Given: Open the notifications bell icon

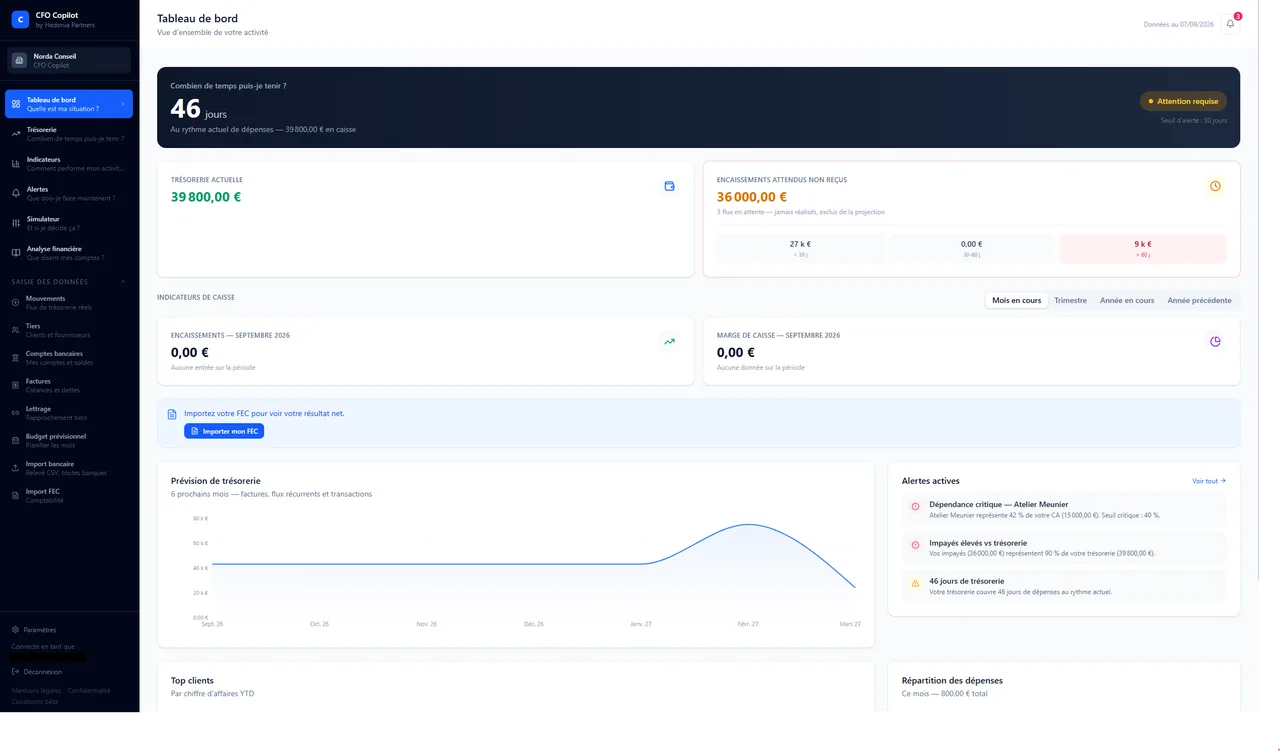Looking at the screenshot, I should [1230, 24].
